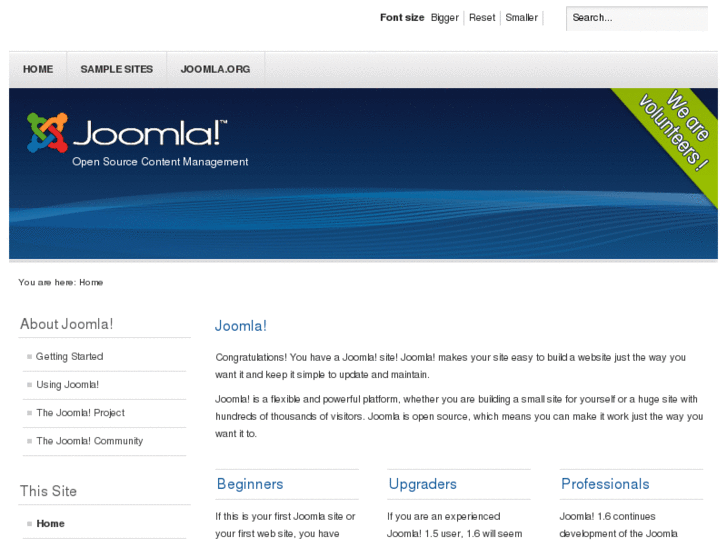This screenshot has width=727, height=545.
Task: Click the 'About Joomla!' sidebar heading
Action: coord(66,324)
